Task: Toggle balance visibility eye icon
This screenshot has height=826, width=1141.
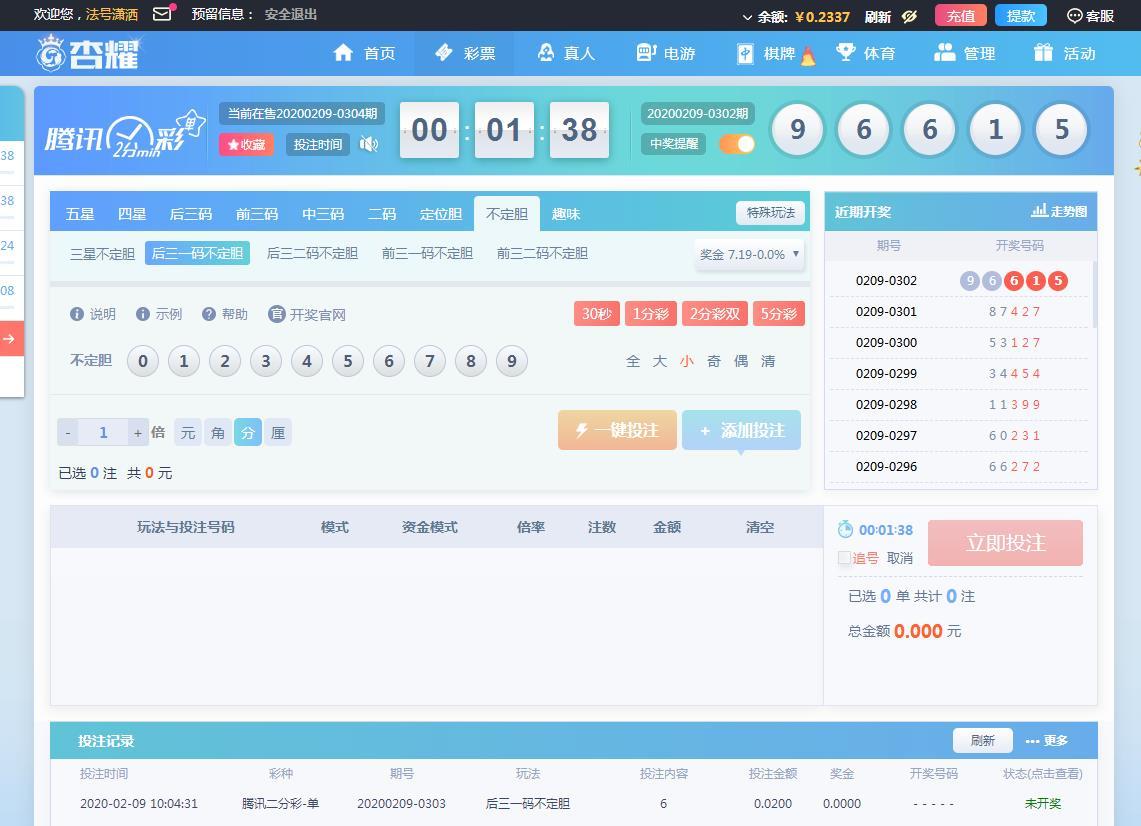Action: (x=909, y=16)
